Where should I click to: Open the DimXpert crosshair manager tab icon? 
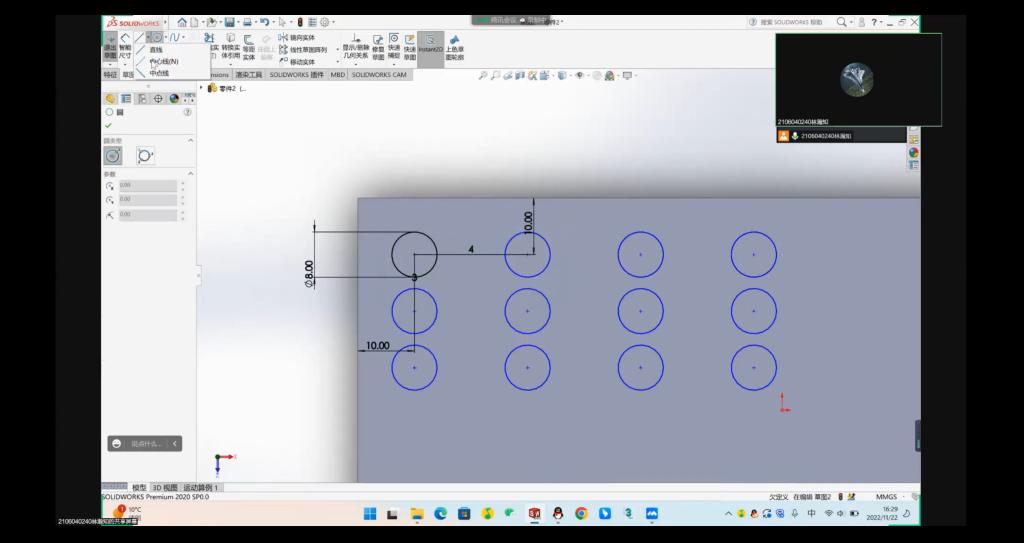pos(158,98)
